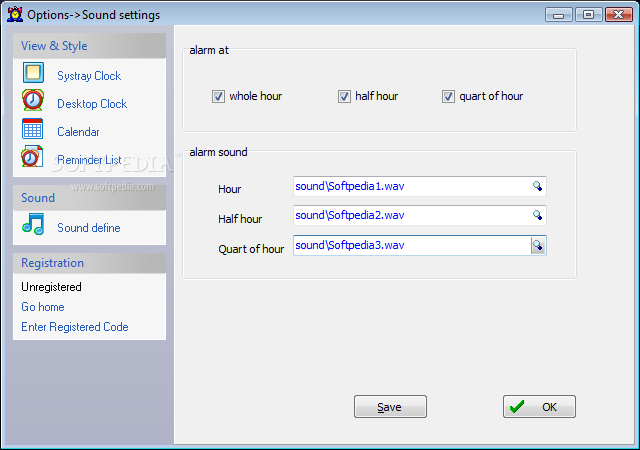
Task: Click the Go home link
Action: (43, 307)
